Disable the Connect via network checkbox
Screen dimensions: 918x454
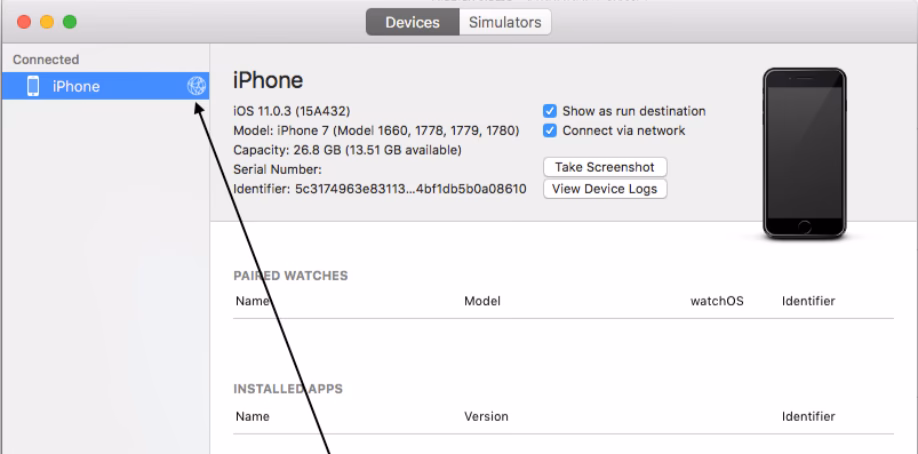(548, 130)
